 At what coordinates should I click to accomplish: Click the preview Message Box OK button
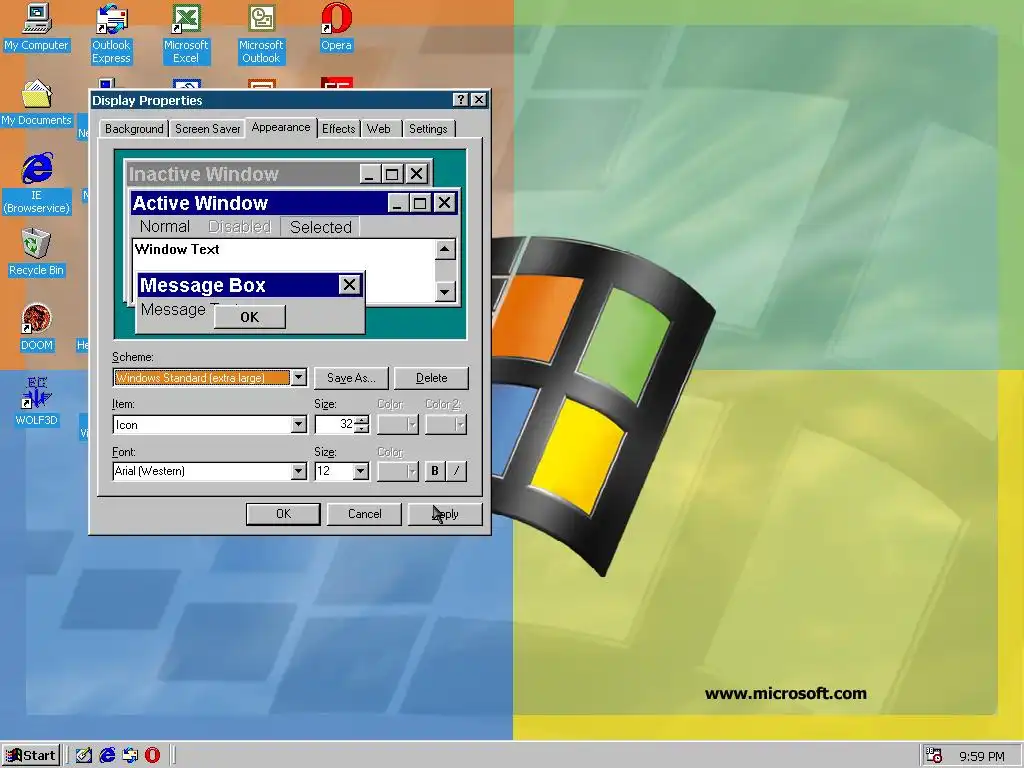249,317
